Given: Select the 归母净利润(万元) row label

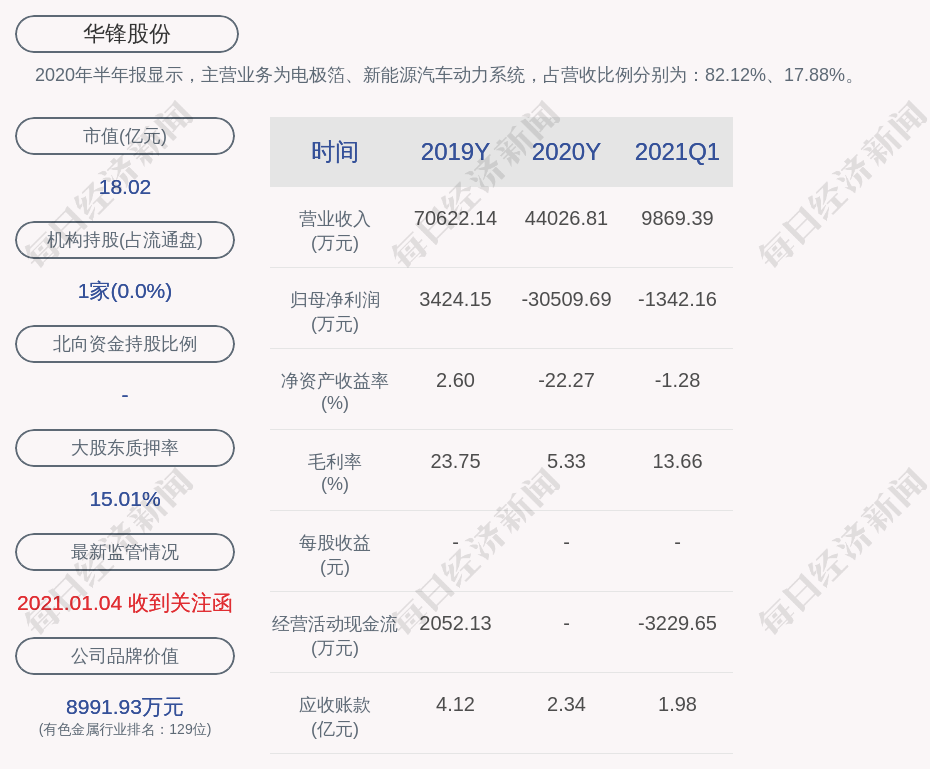Looking at the screenshot, I should 335,311.
